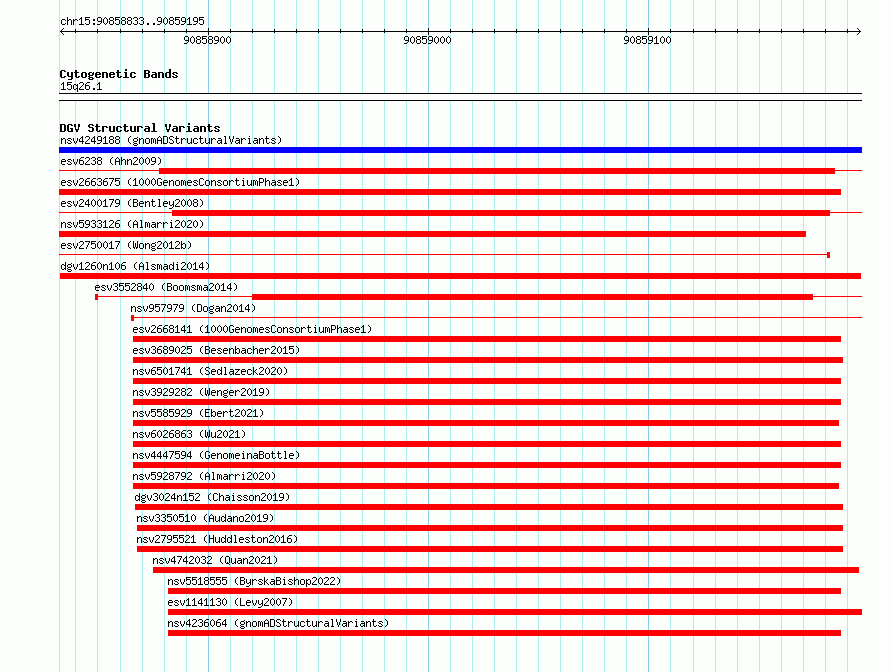Select the 15q26.1 band label
The image size is (890, 672).
click(x=81, y=86)
